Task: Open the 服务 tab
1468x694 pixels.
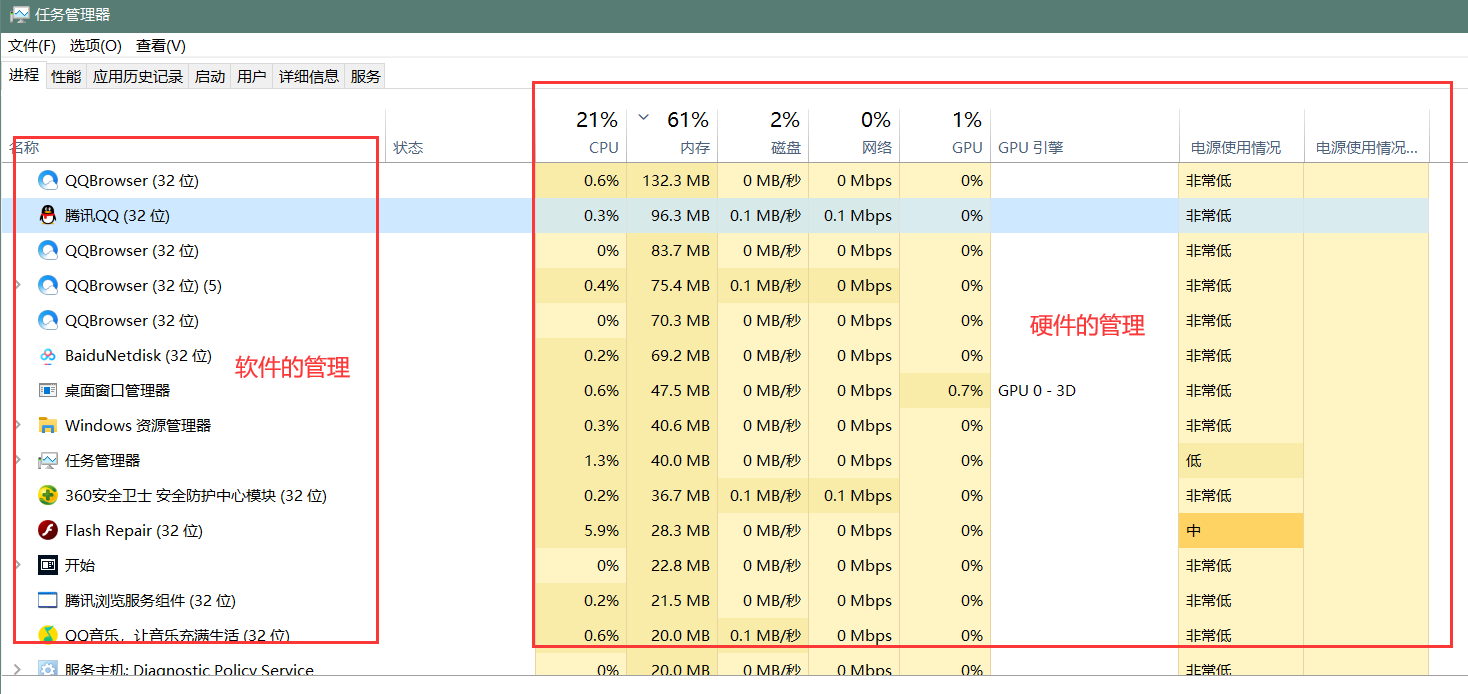Action: click(366, 76)
